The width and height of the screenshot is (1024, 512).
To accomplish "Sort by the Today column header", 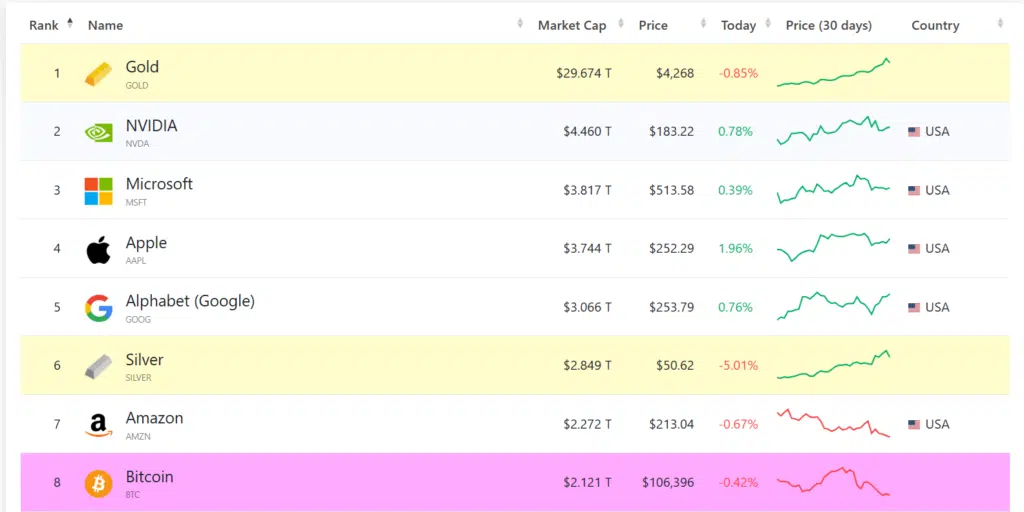I will pos(738,25).
